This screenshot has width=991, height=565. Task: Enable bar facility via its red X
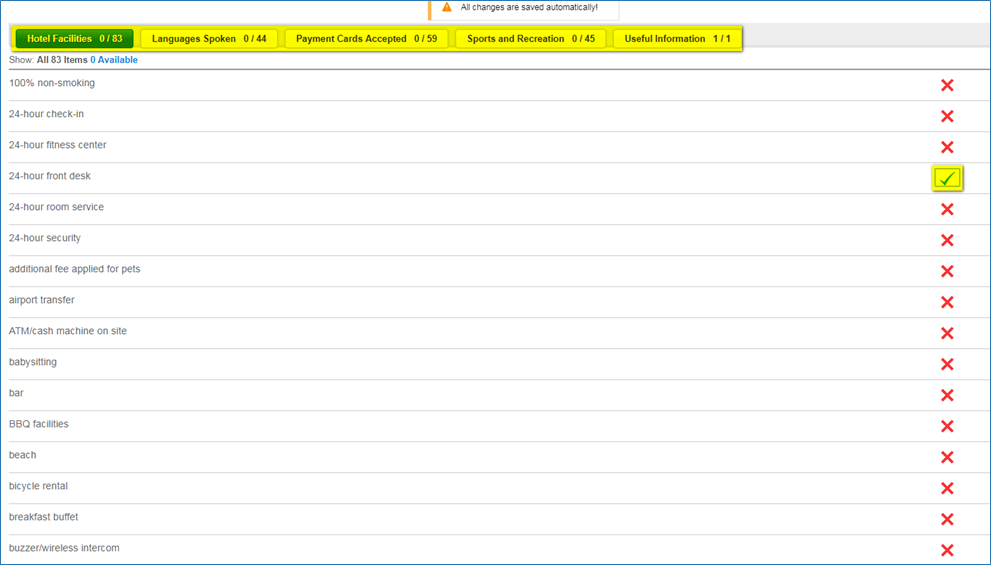pos(947,395)
